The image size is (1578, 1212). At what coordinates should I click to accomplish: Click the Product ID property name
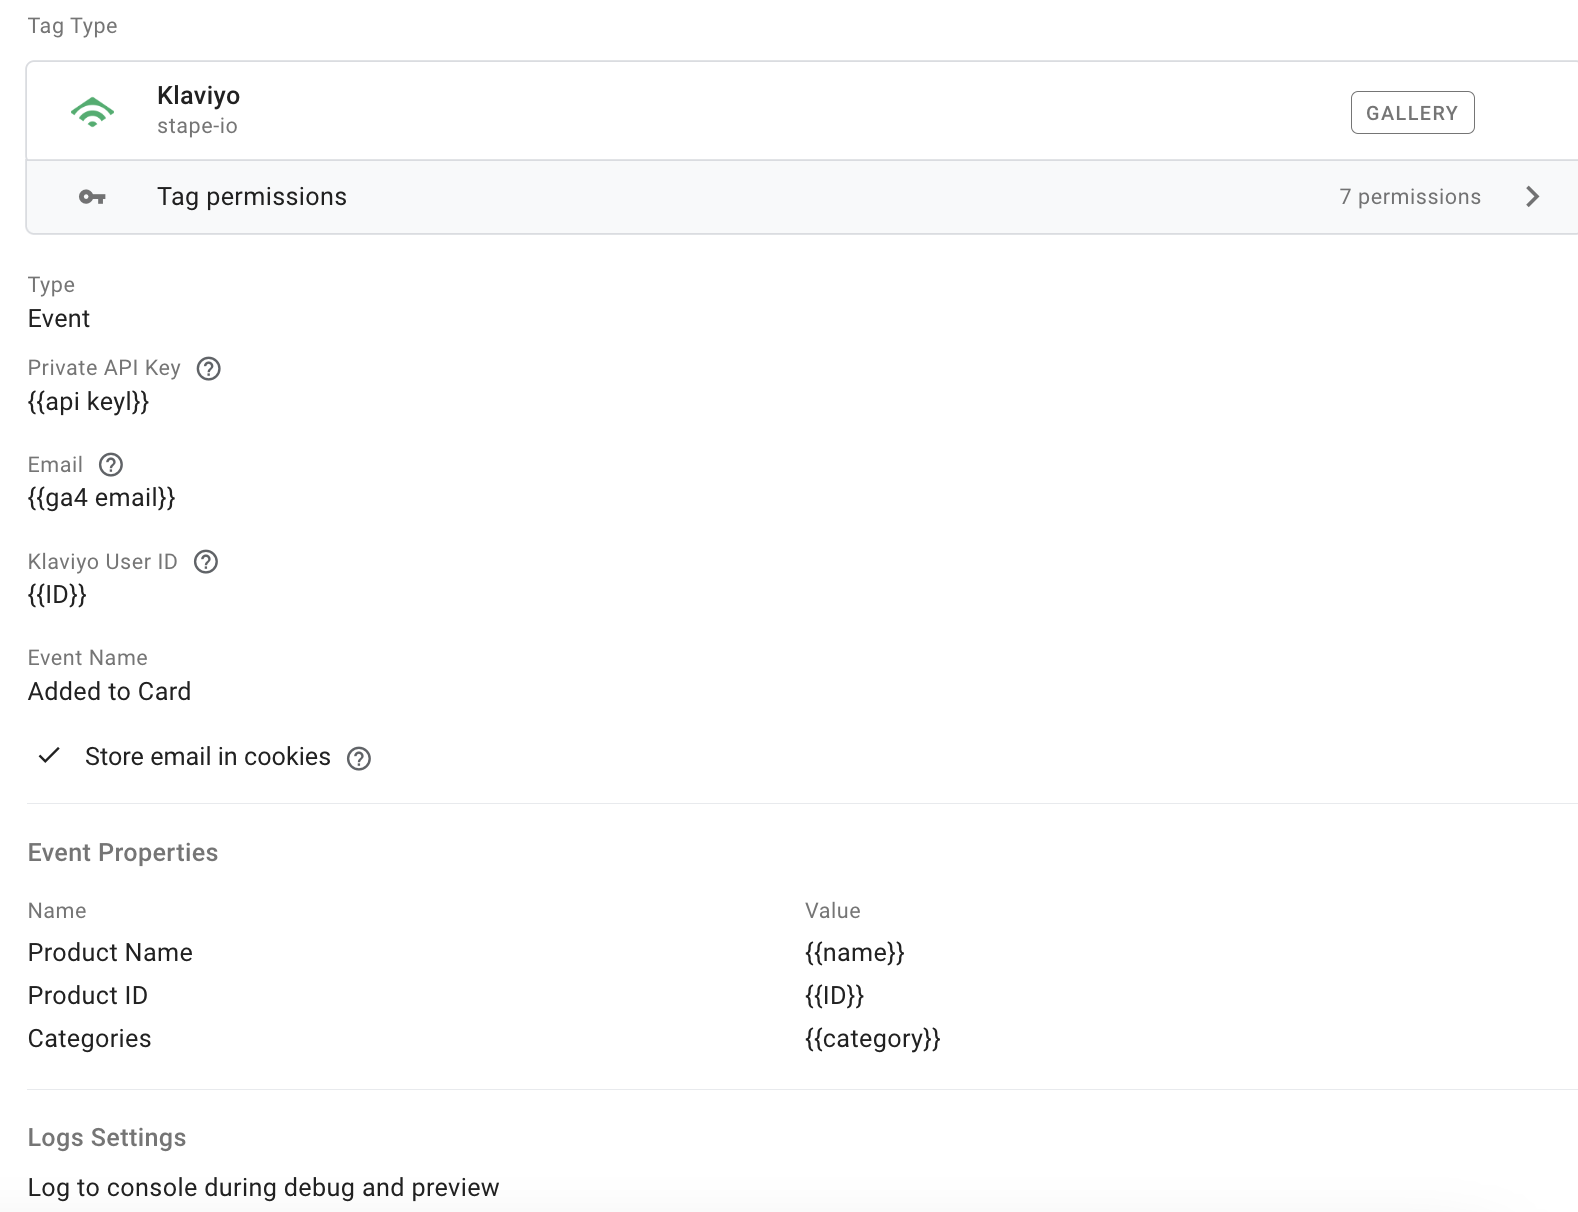point(88,996)
